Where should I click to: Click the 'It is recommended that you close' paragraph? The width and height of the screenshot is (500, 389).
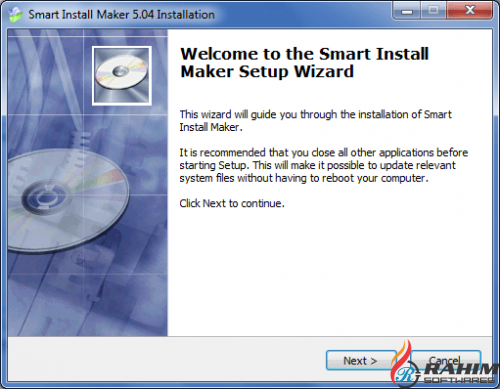click(324, 165)
